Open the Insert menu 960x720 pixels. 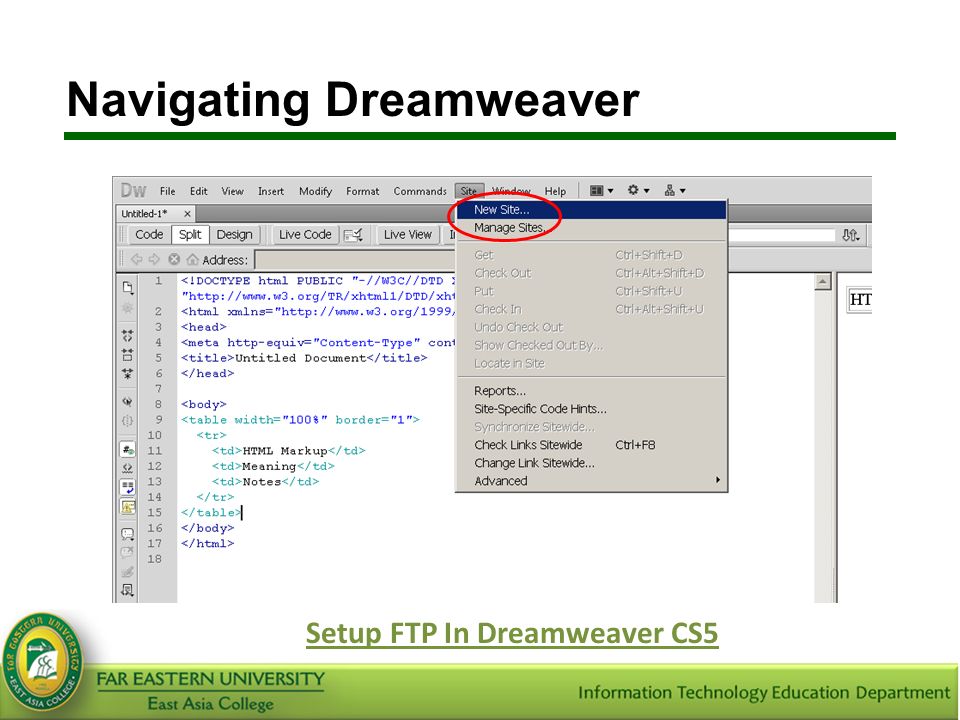[x=271, y=191]
